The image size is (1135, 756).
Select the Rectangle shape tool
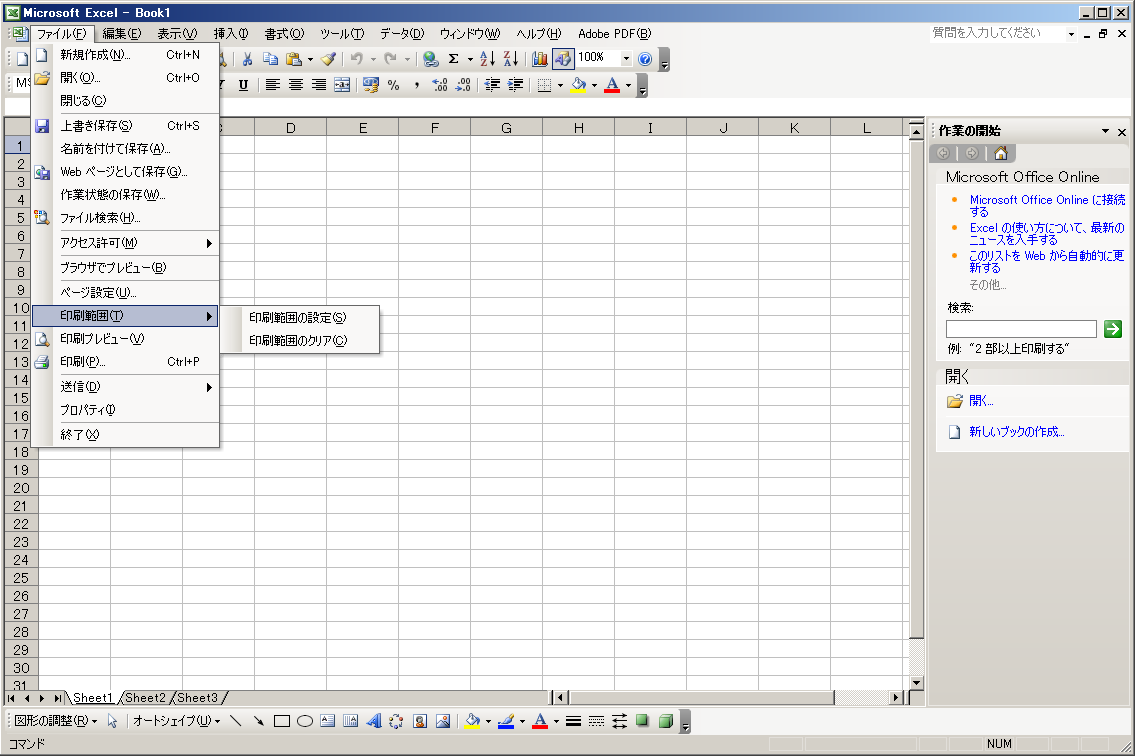click(x=282, y=720)
